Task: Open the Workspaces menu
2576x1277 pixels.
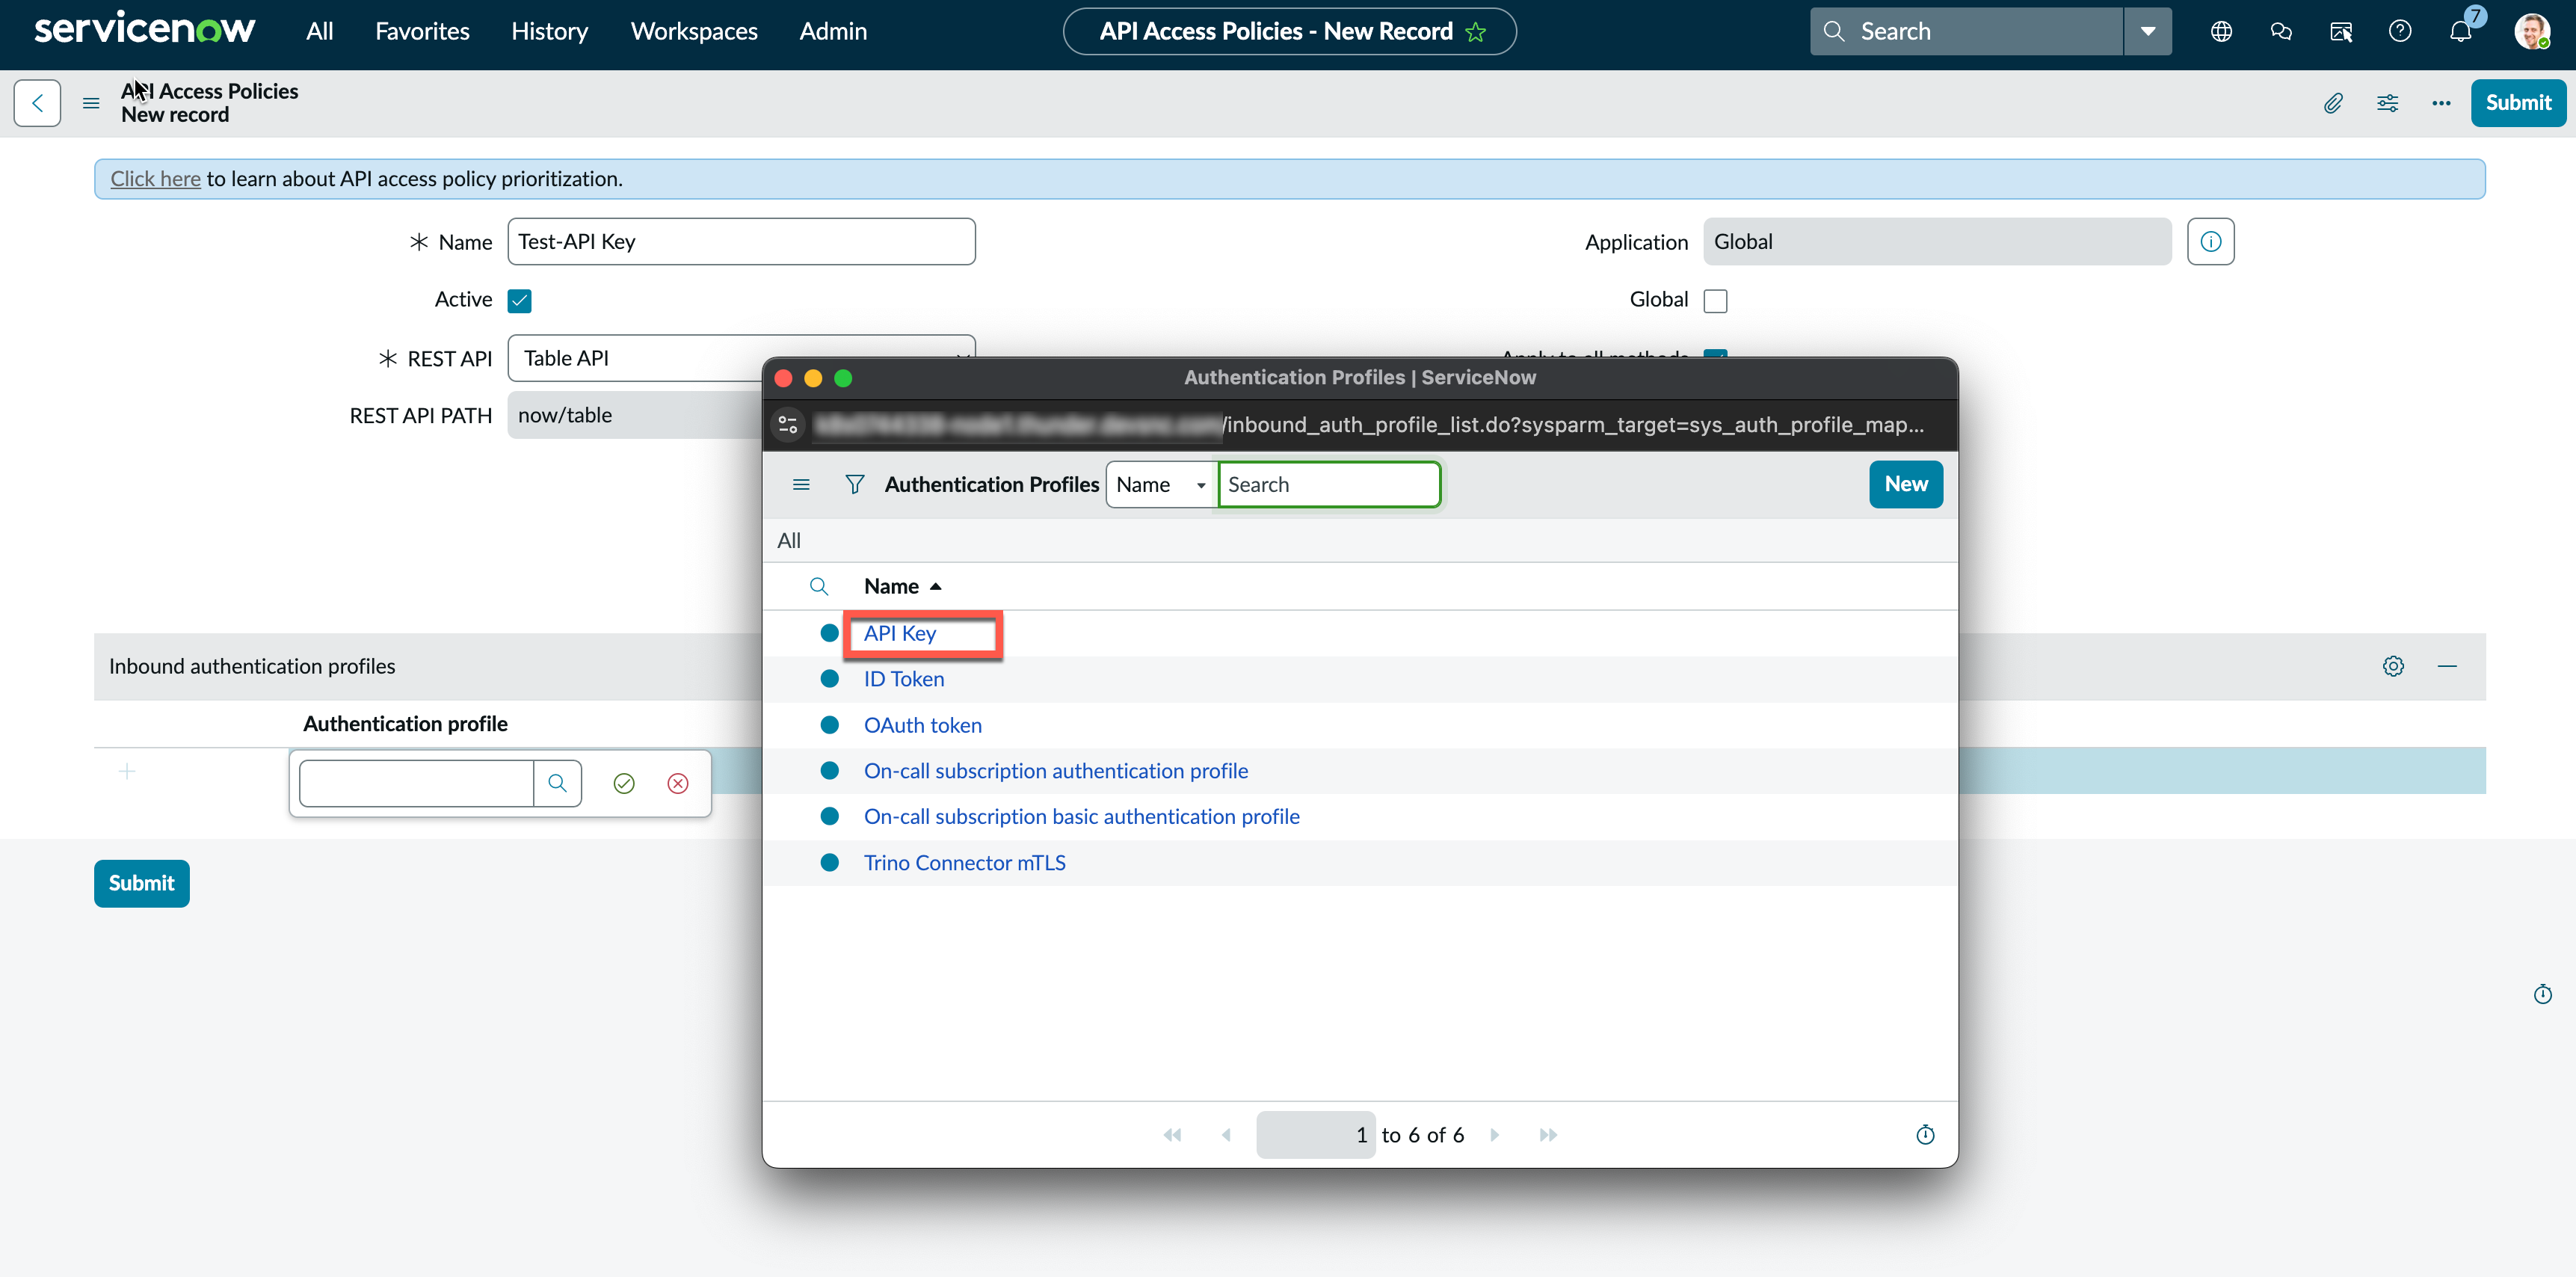Action: coord(694,31)
